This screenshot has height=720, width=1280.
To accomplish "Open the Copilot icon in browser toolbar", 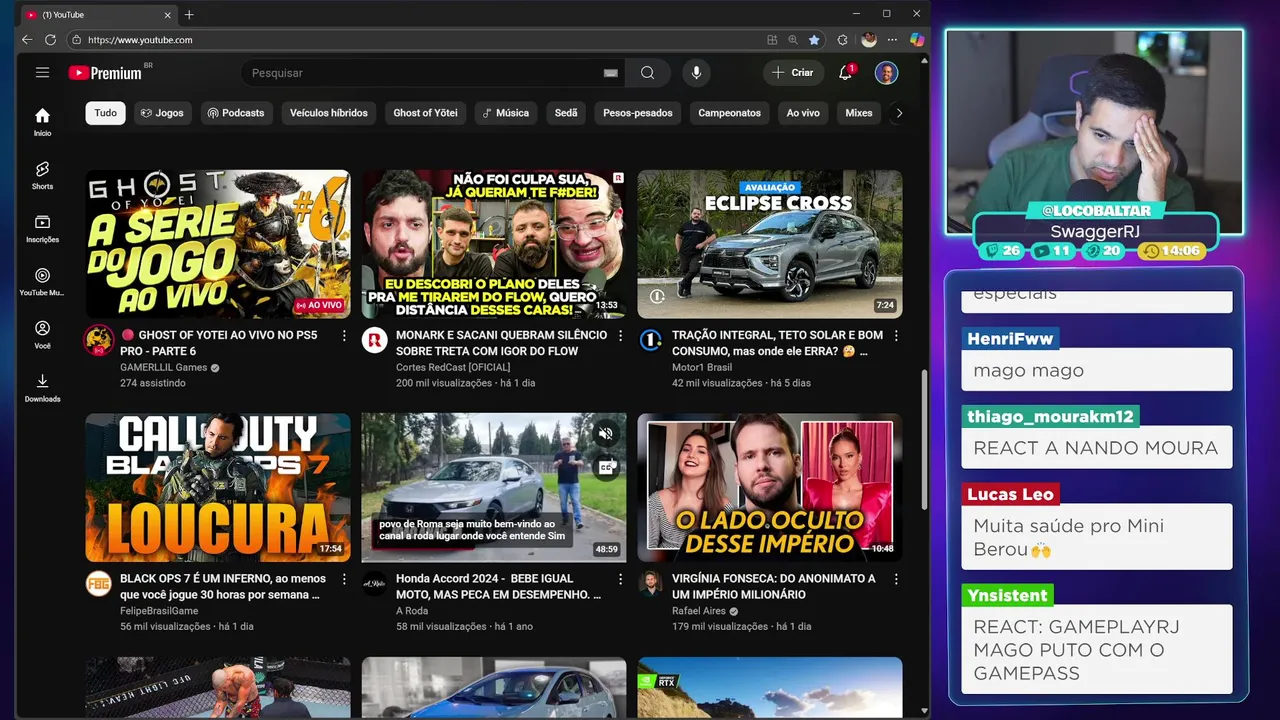I will [x=917, y=40].
